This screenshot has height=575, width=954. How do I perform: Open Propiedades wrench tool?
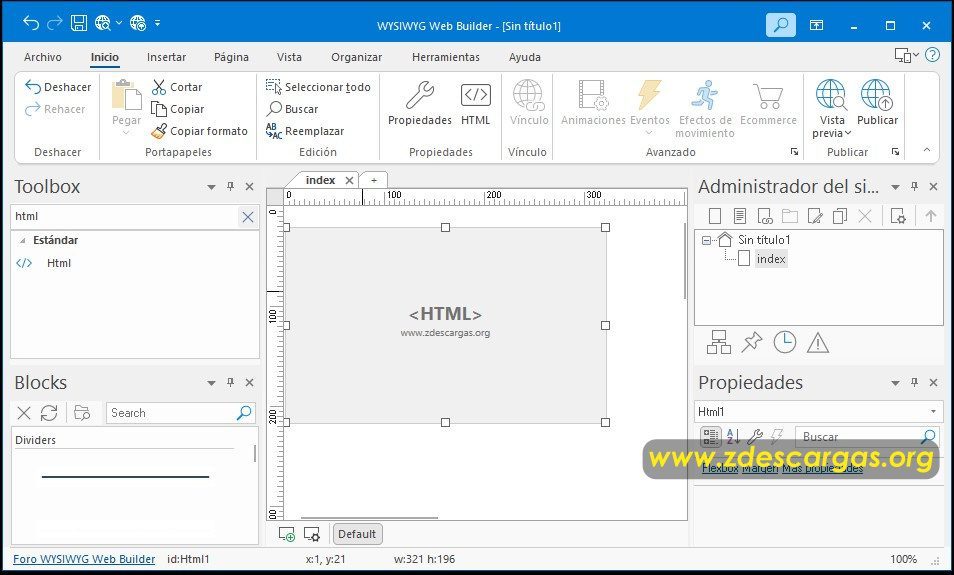(x=420, y=103)
